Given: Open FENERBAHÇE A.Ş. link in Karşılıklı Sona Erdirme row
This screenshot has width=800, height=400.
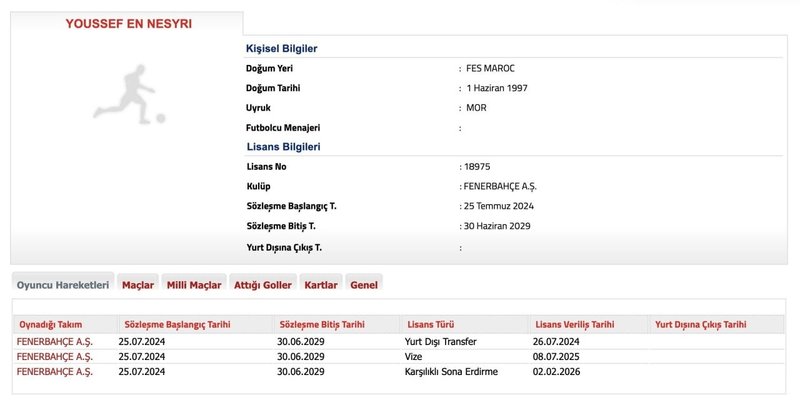Looking at the screenshot, I should tap(55, 372).
